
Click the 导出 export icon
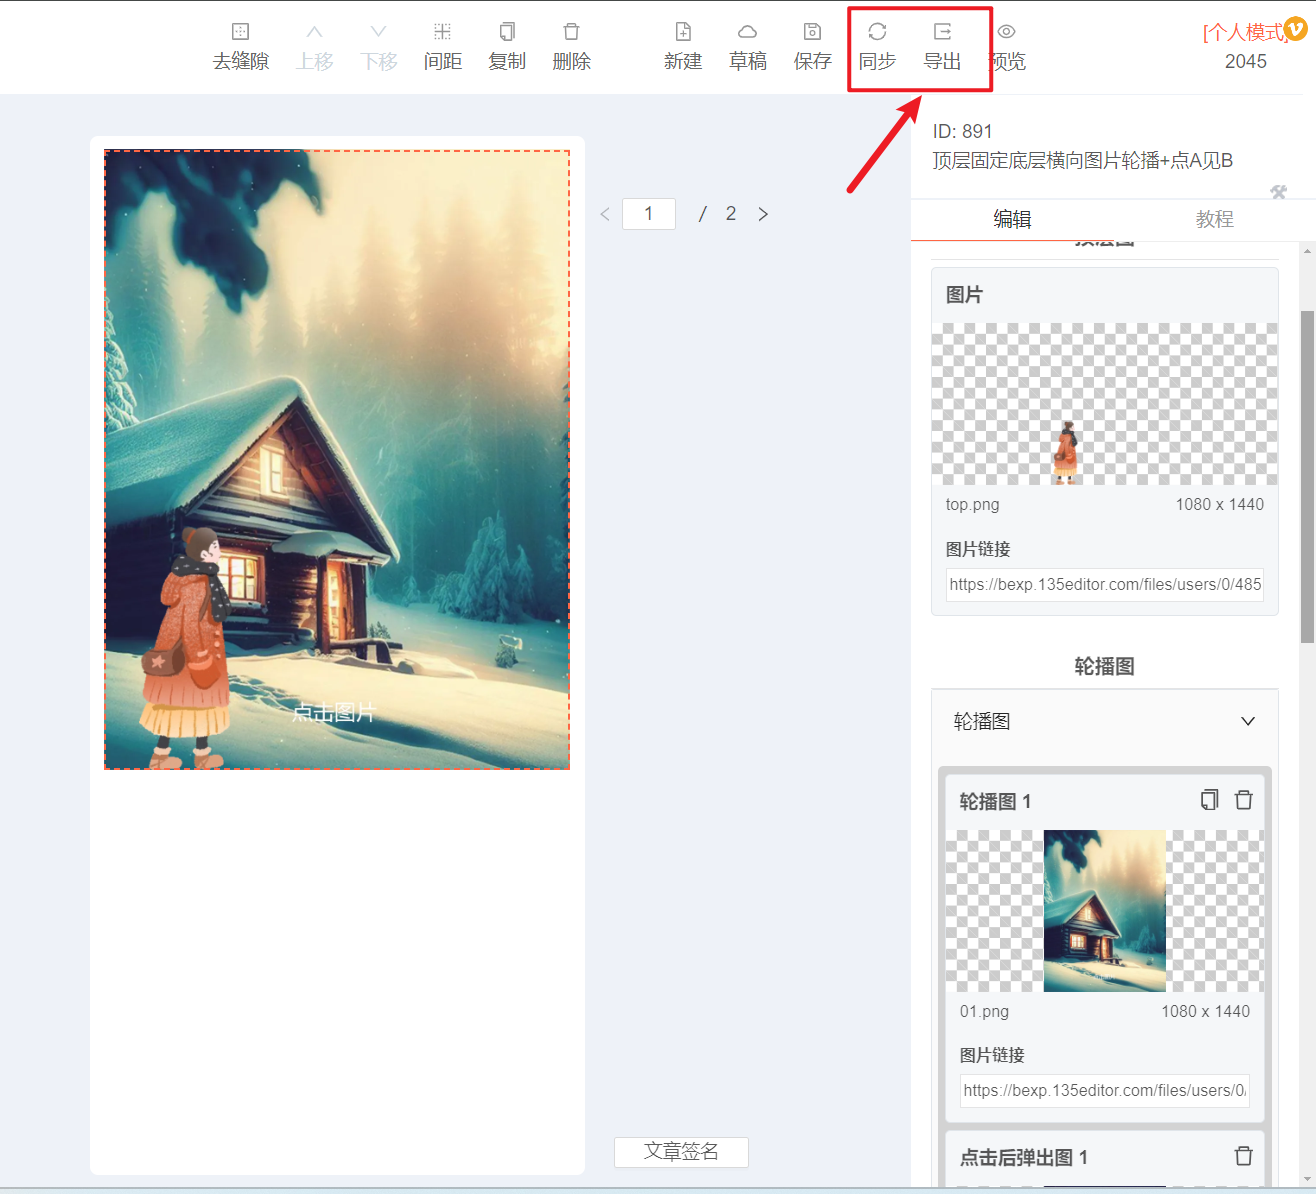click(x=942, y=32)
